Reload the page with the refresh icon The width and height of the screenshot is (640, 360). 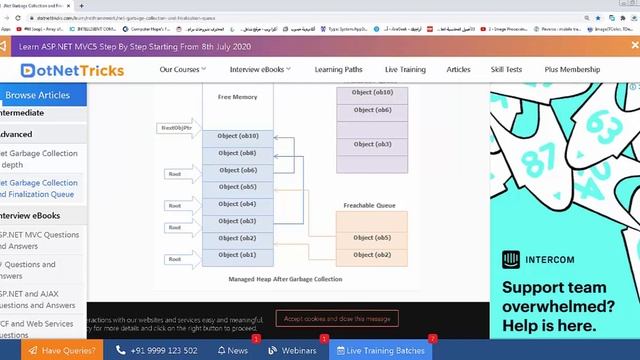point(18,18)
